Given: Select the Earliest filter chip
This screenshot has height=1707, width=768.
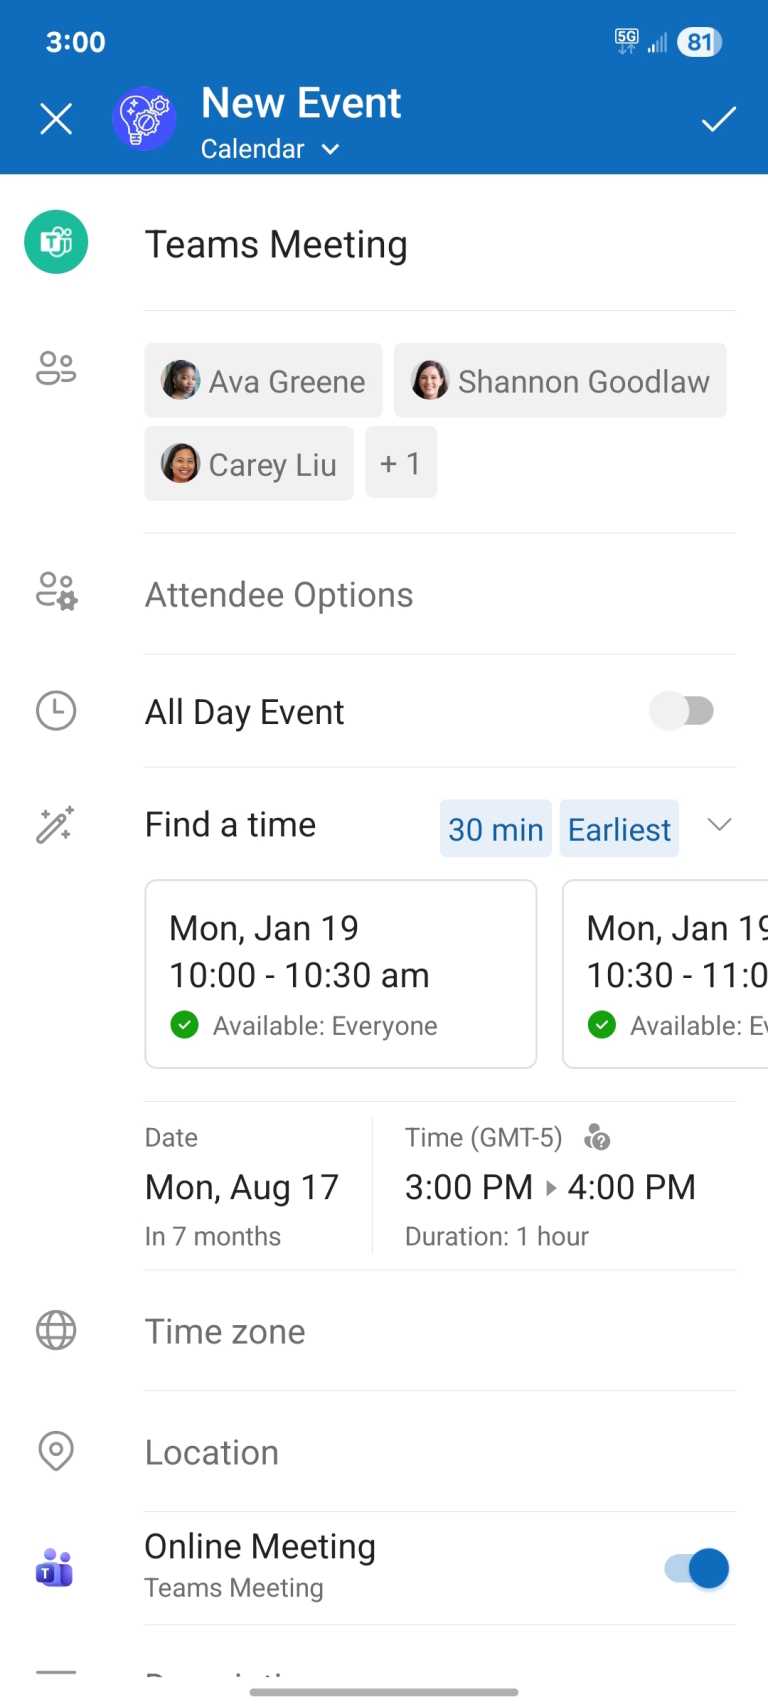Looking at the screenshot, I should tap(620, 829).
